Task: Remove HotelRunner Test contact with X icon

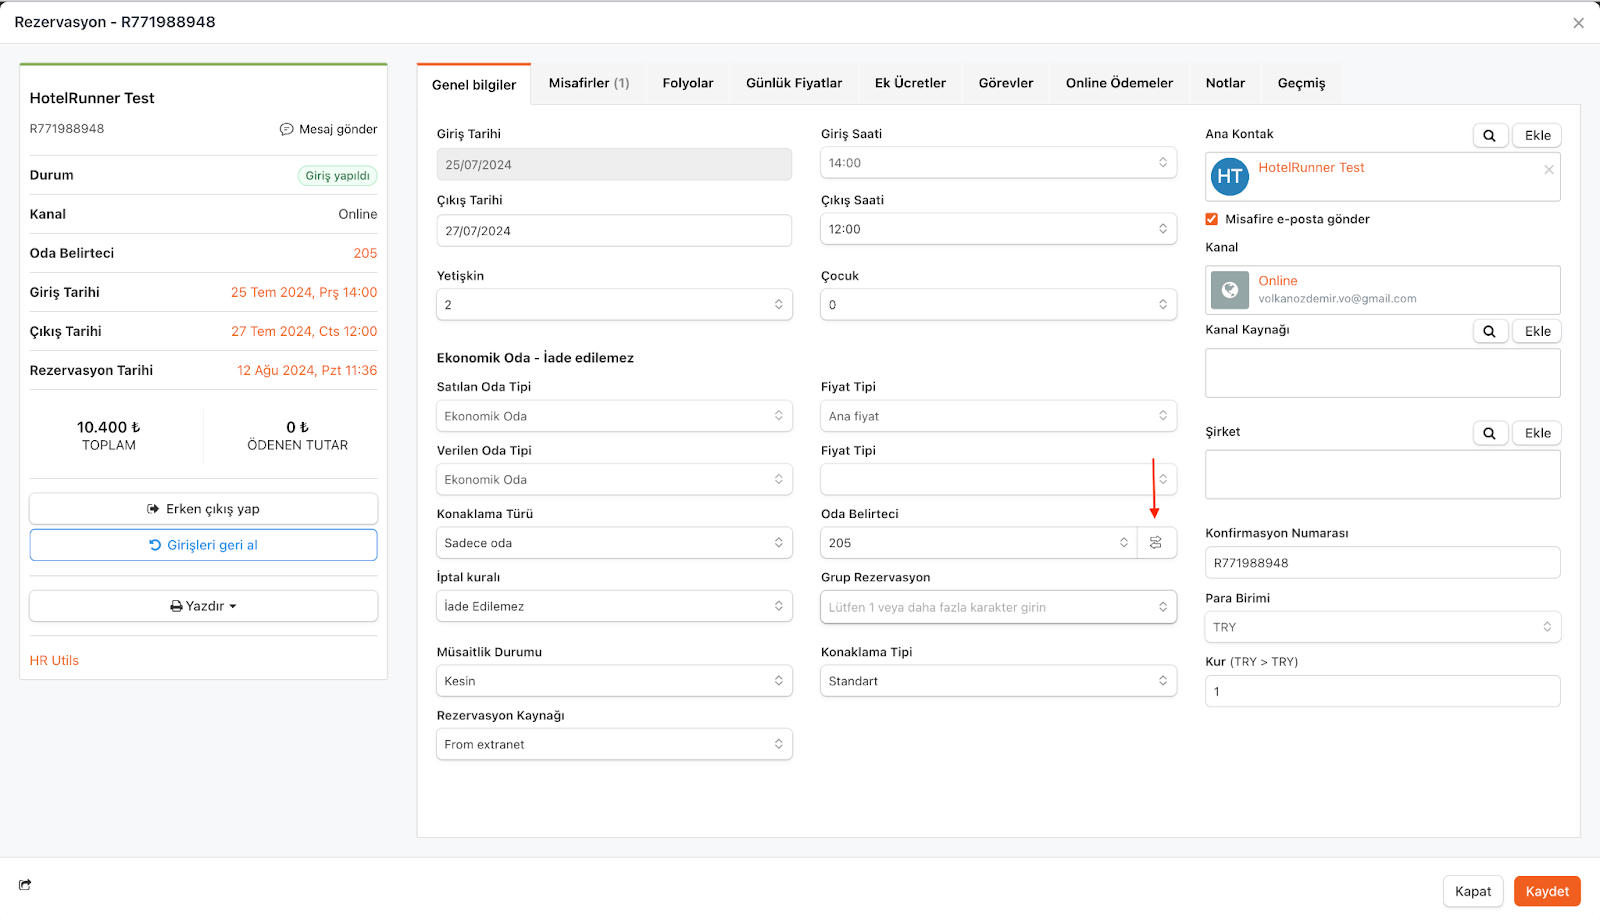Action: point(1548,170)
